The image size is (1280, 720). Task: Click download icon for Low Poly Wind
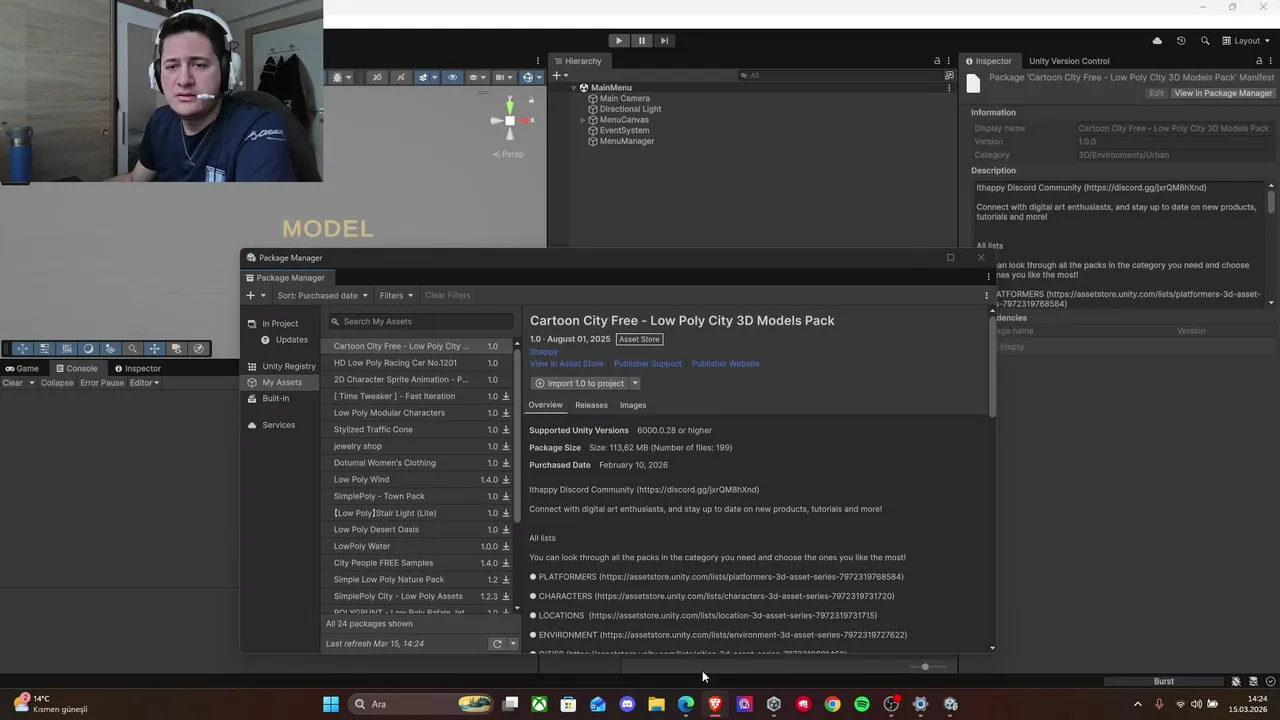pos(506,480)
